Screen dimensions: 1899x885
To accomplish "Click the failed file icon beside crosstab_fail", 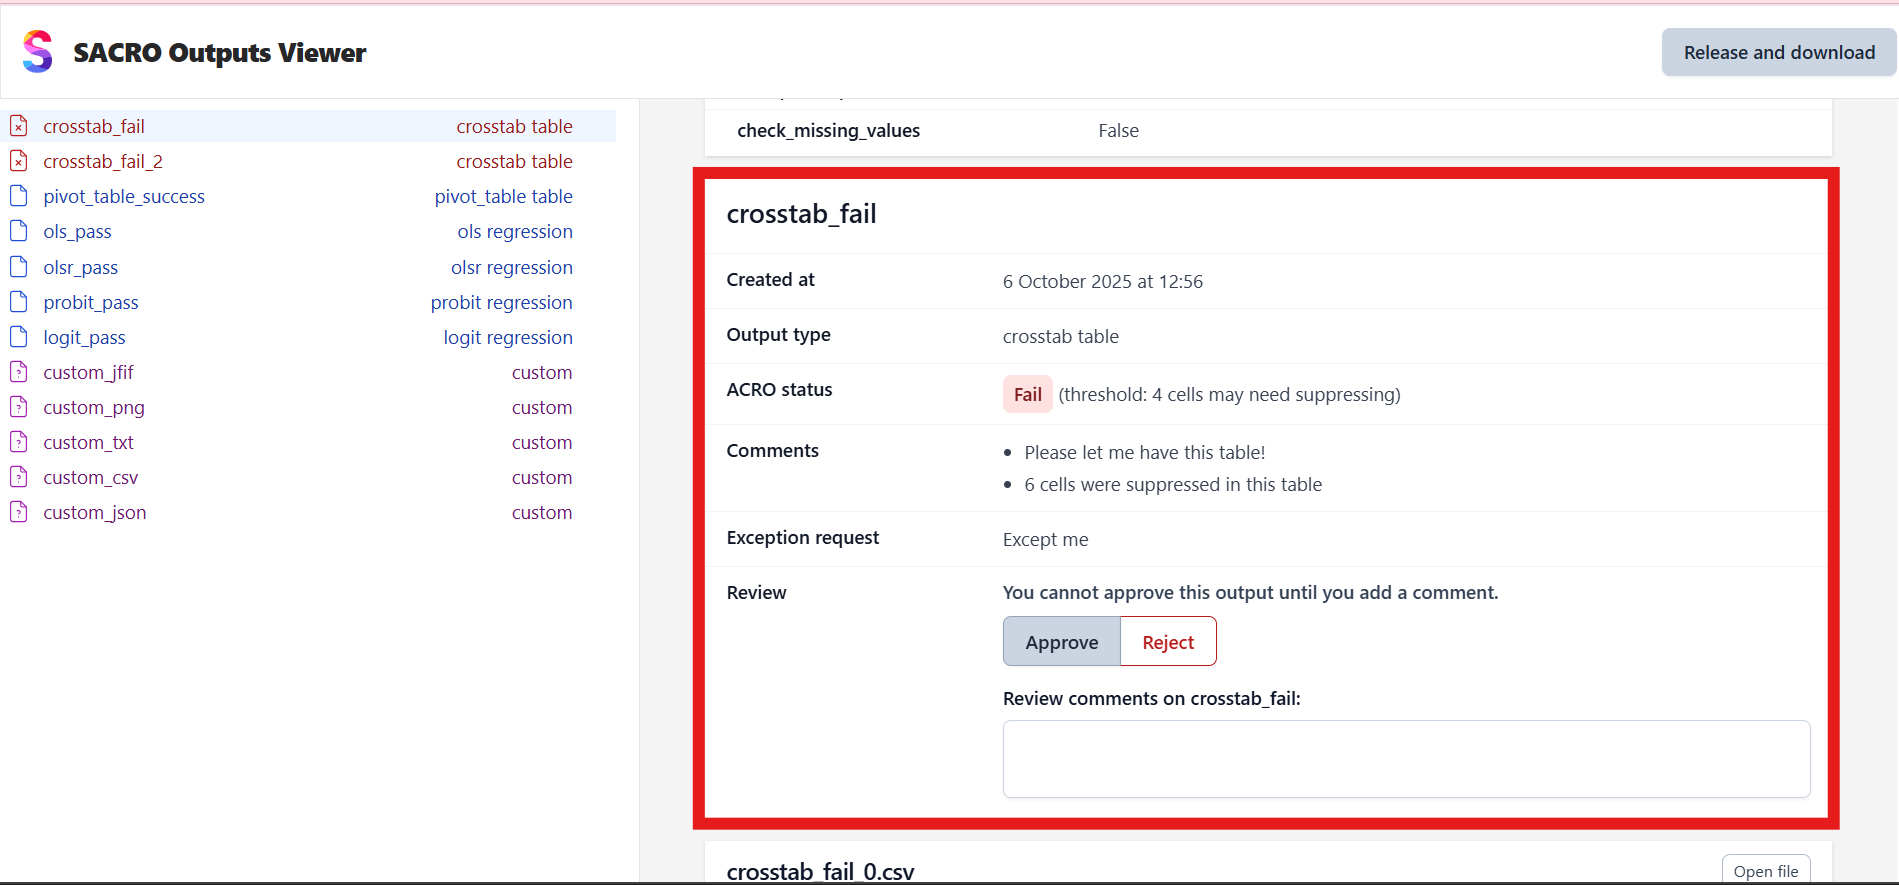I will click(19, 126).
